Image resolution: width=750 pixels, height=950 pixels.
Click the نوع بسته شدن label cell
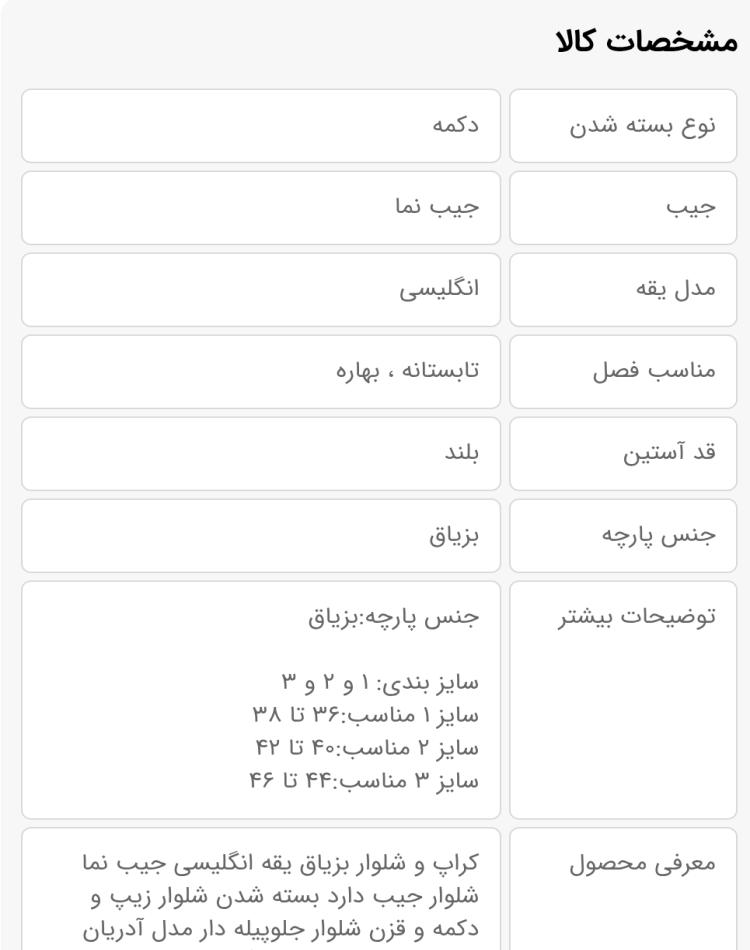coord(623,126)
